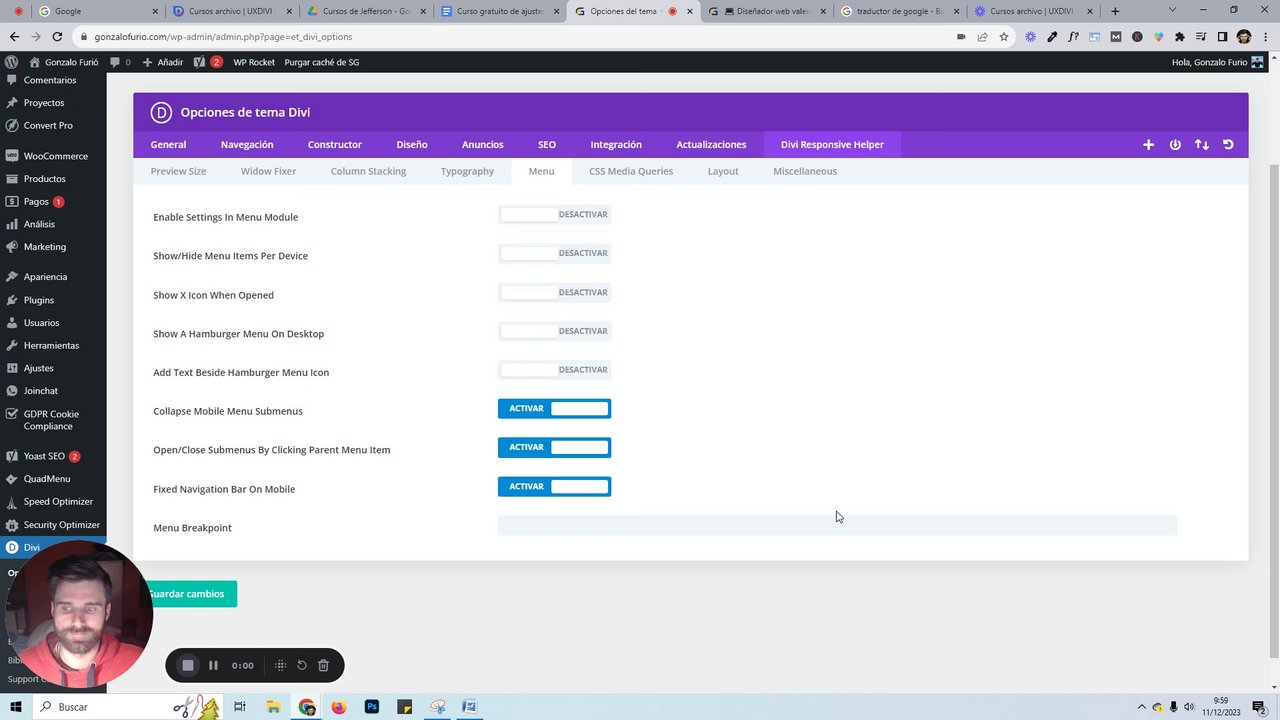Open a new browser tab with plus button

1115,11
